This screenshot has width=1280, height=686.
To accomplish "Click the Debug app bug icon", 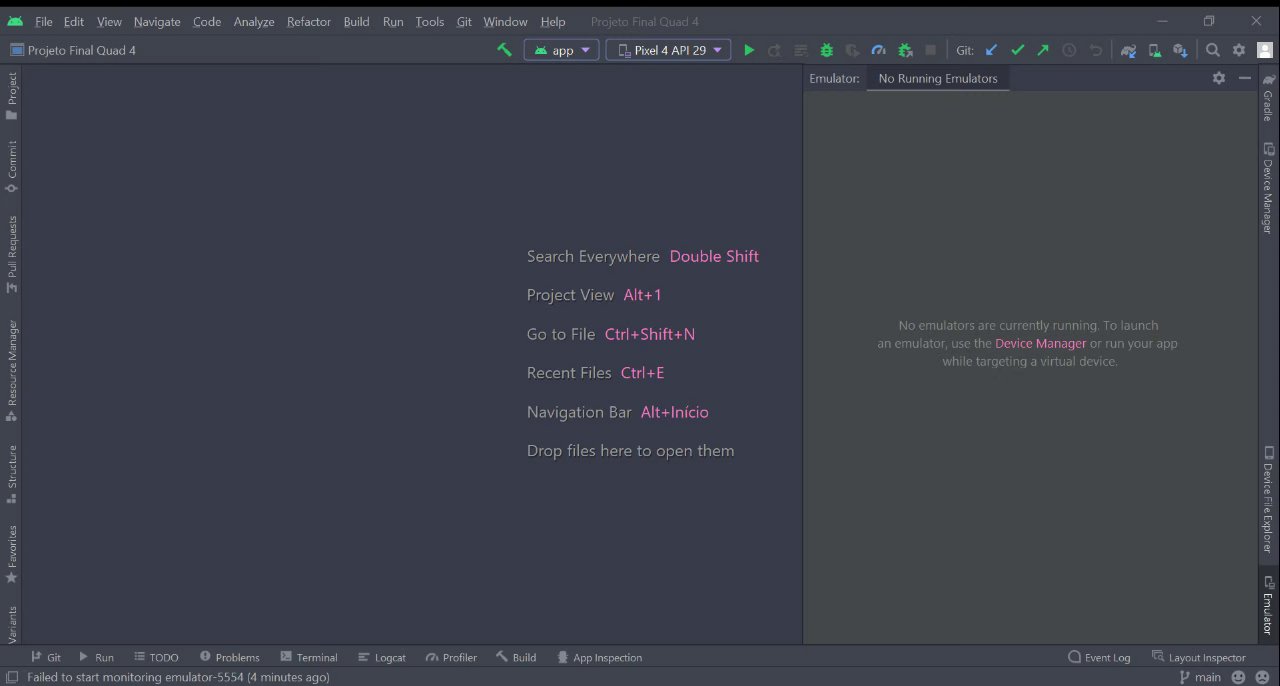I will [826, 50].
